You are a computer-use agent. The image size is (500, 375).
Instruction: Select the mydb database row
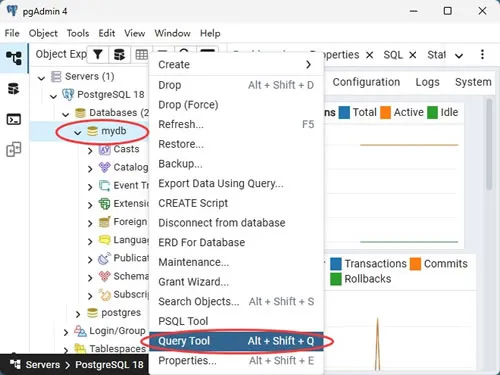coord(89,131)
